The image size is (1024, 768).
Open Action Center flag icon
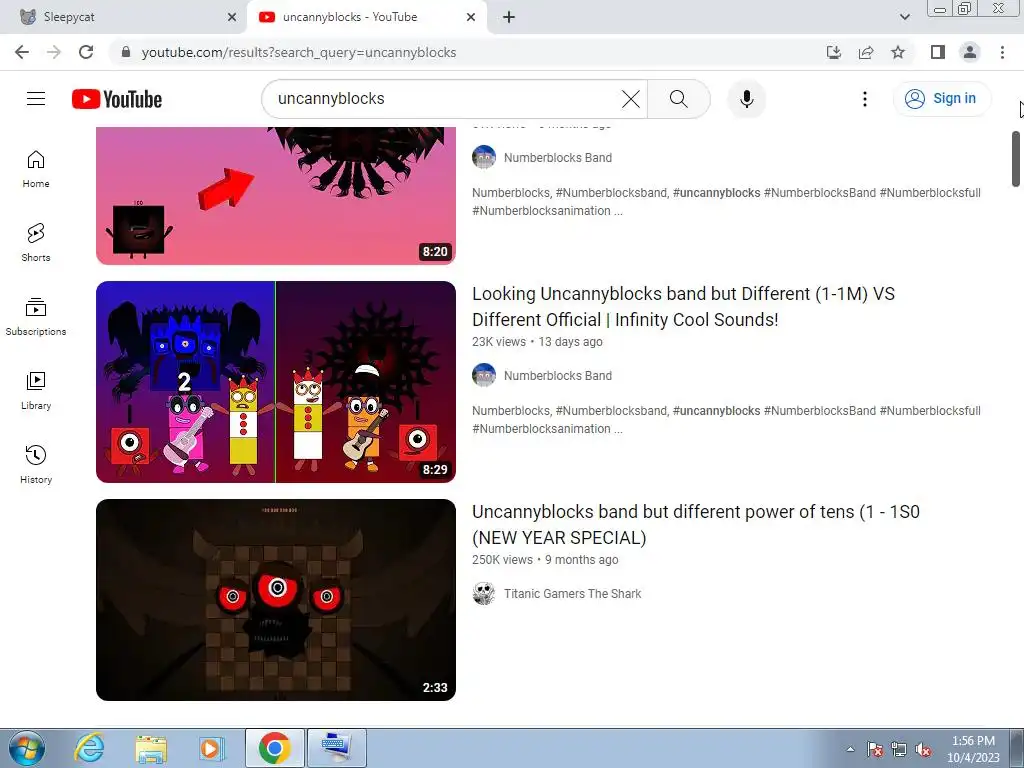pos(875,749)
